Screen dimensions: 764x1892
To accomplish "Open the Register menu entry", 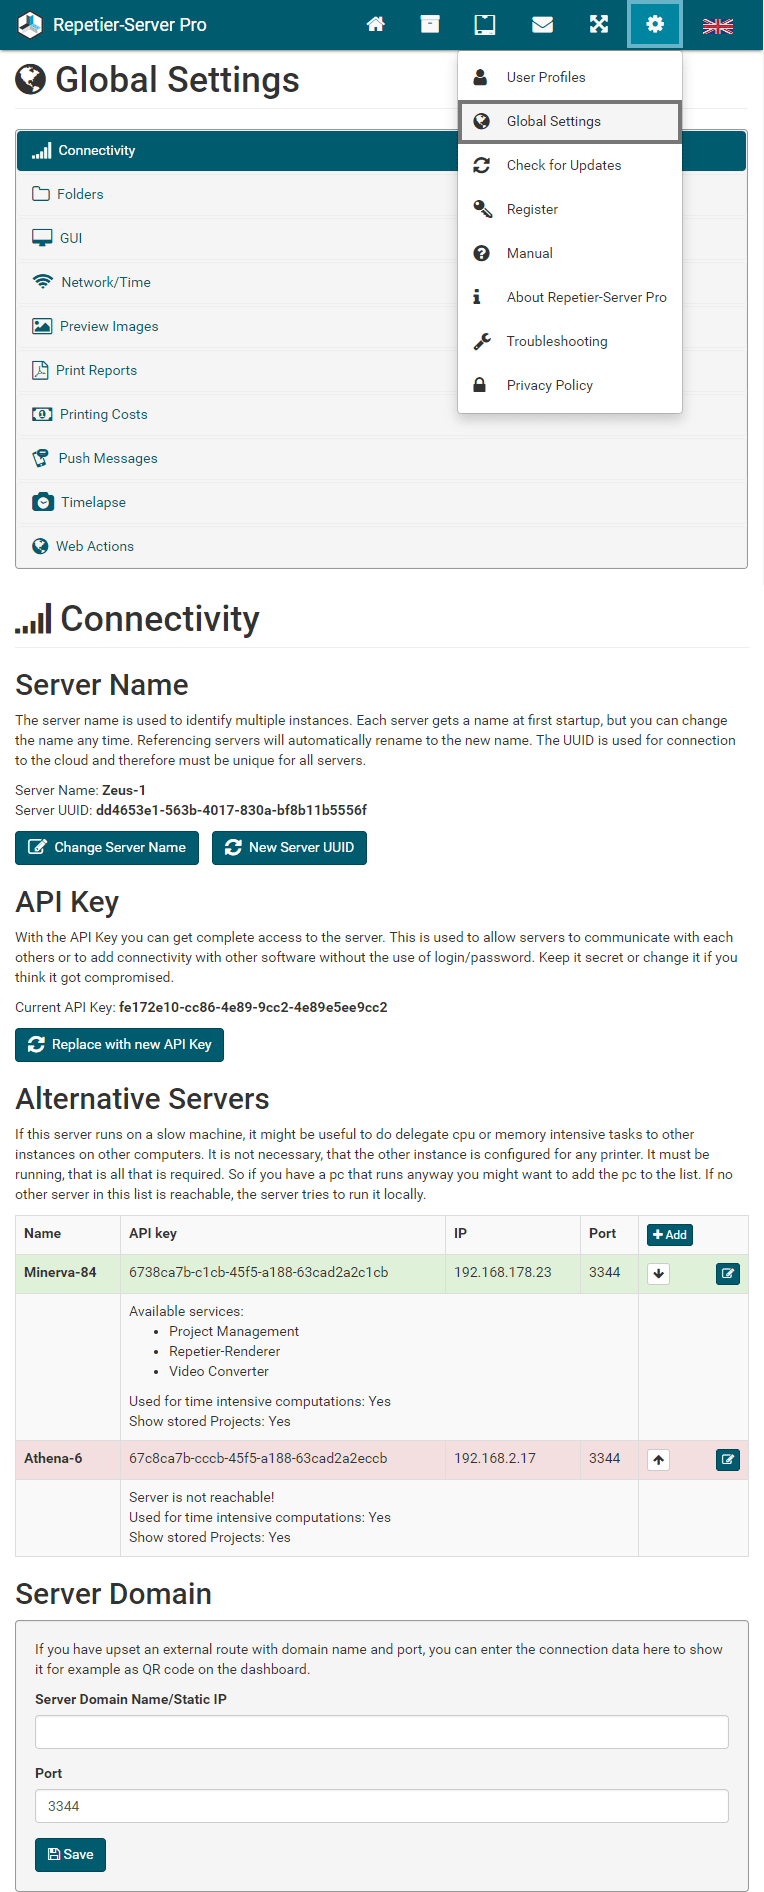I will coord(570,209).
